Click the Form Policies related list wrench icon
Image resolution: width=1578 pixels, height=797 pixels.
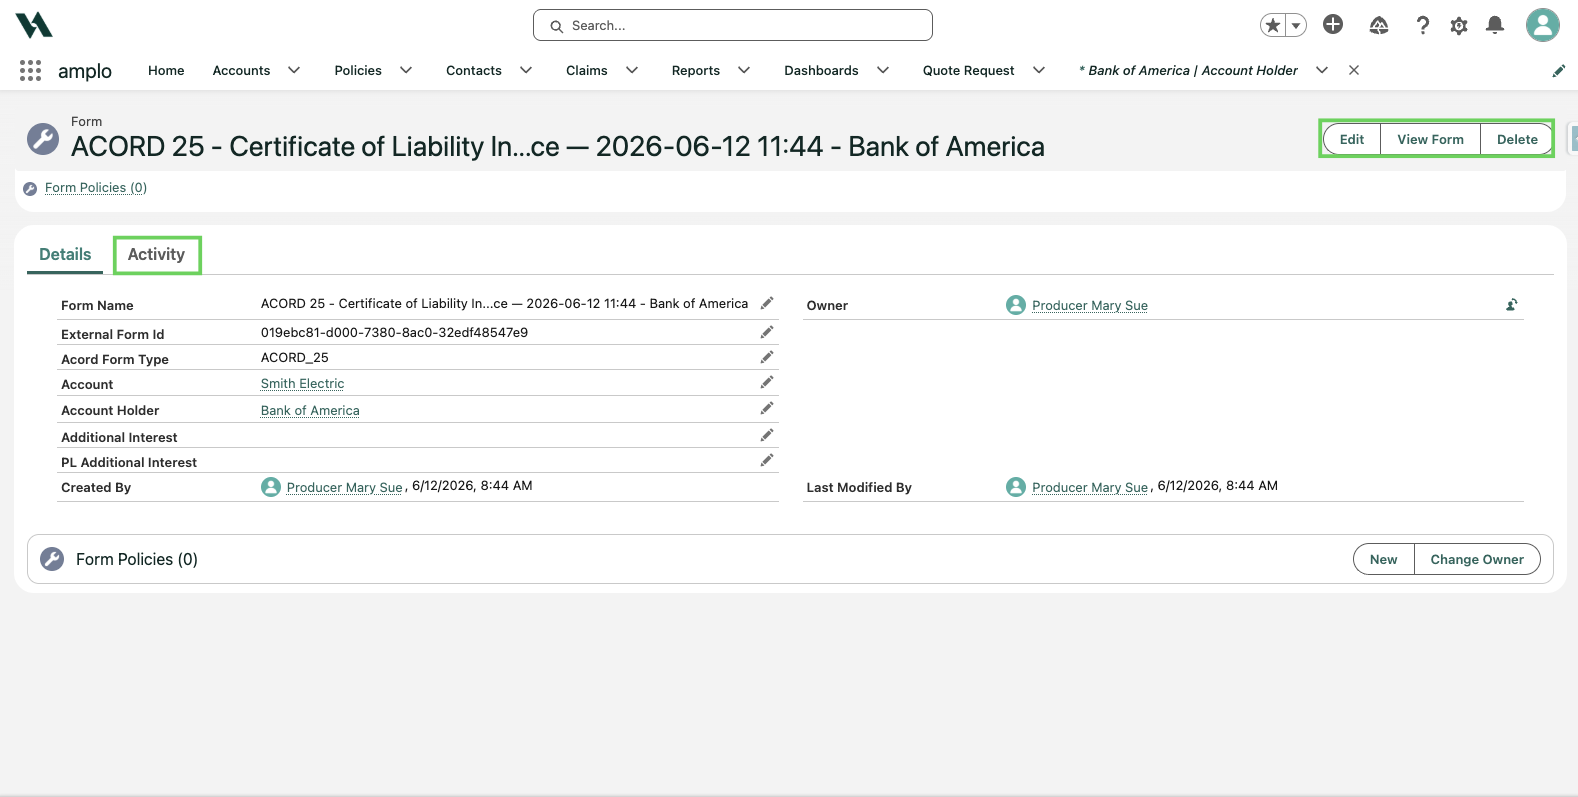click(x=52, y=559)
